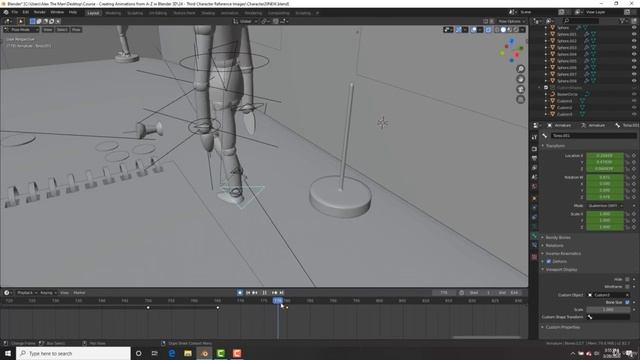Hide Sphere.005 using its eye icon
This screenshot has width=640, height=360.
click(x=634, y=61)
